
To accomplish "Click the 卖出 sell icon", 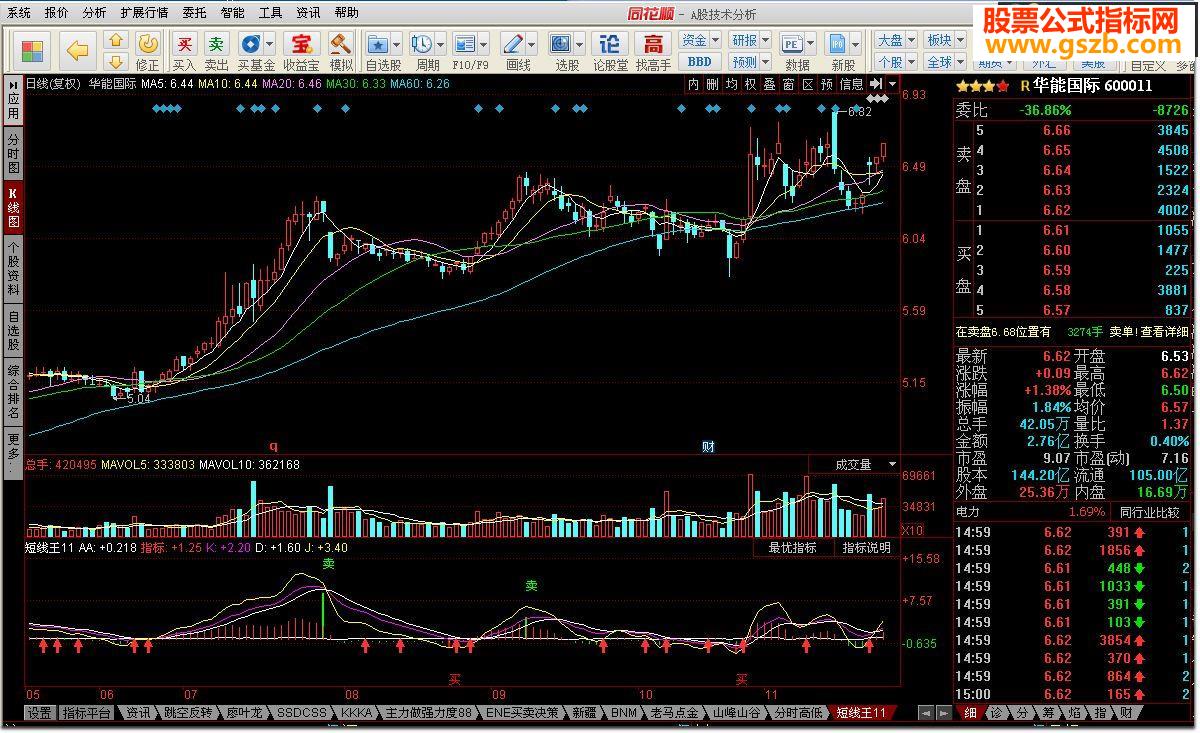I will tap(216, 44).
